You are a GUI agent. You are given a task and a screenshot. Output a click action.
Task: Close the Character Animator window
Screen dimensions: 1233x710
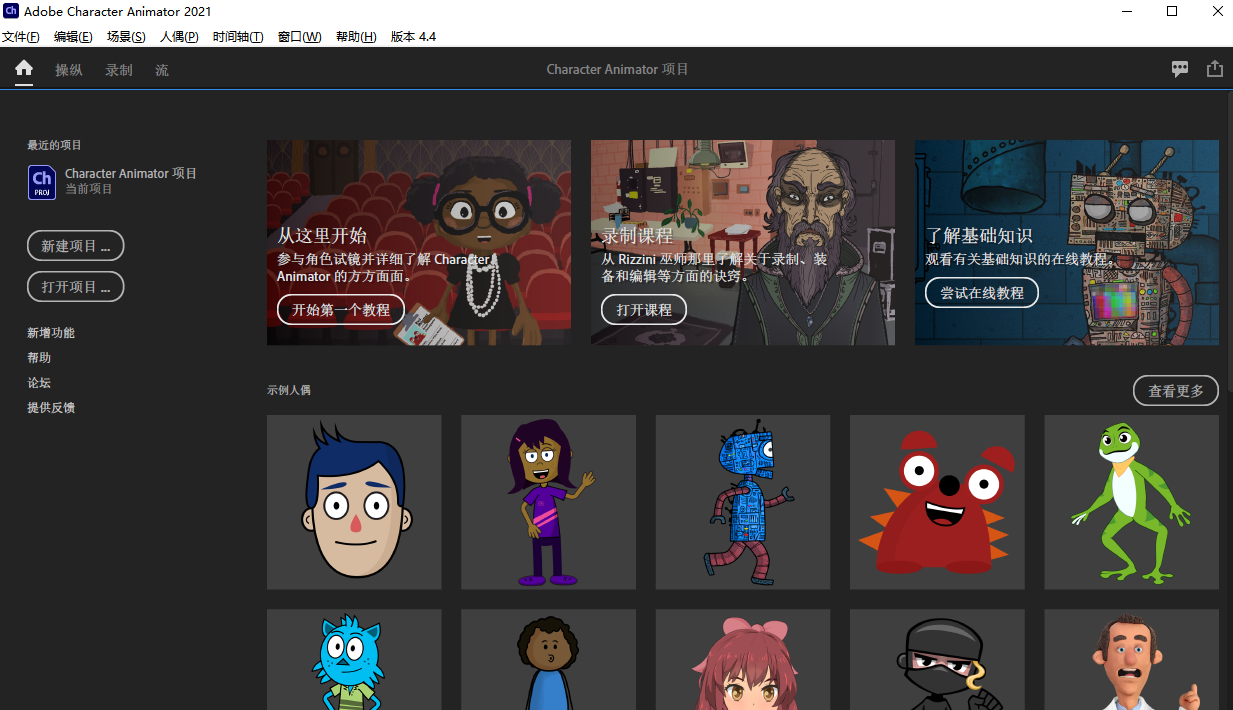point(1217,11)
